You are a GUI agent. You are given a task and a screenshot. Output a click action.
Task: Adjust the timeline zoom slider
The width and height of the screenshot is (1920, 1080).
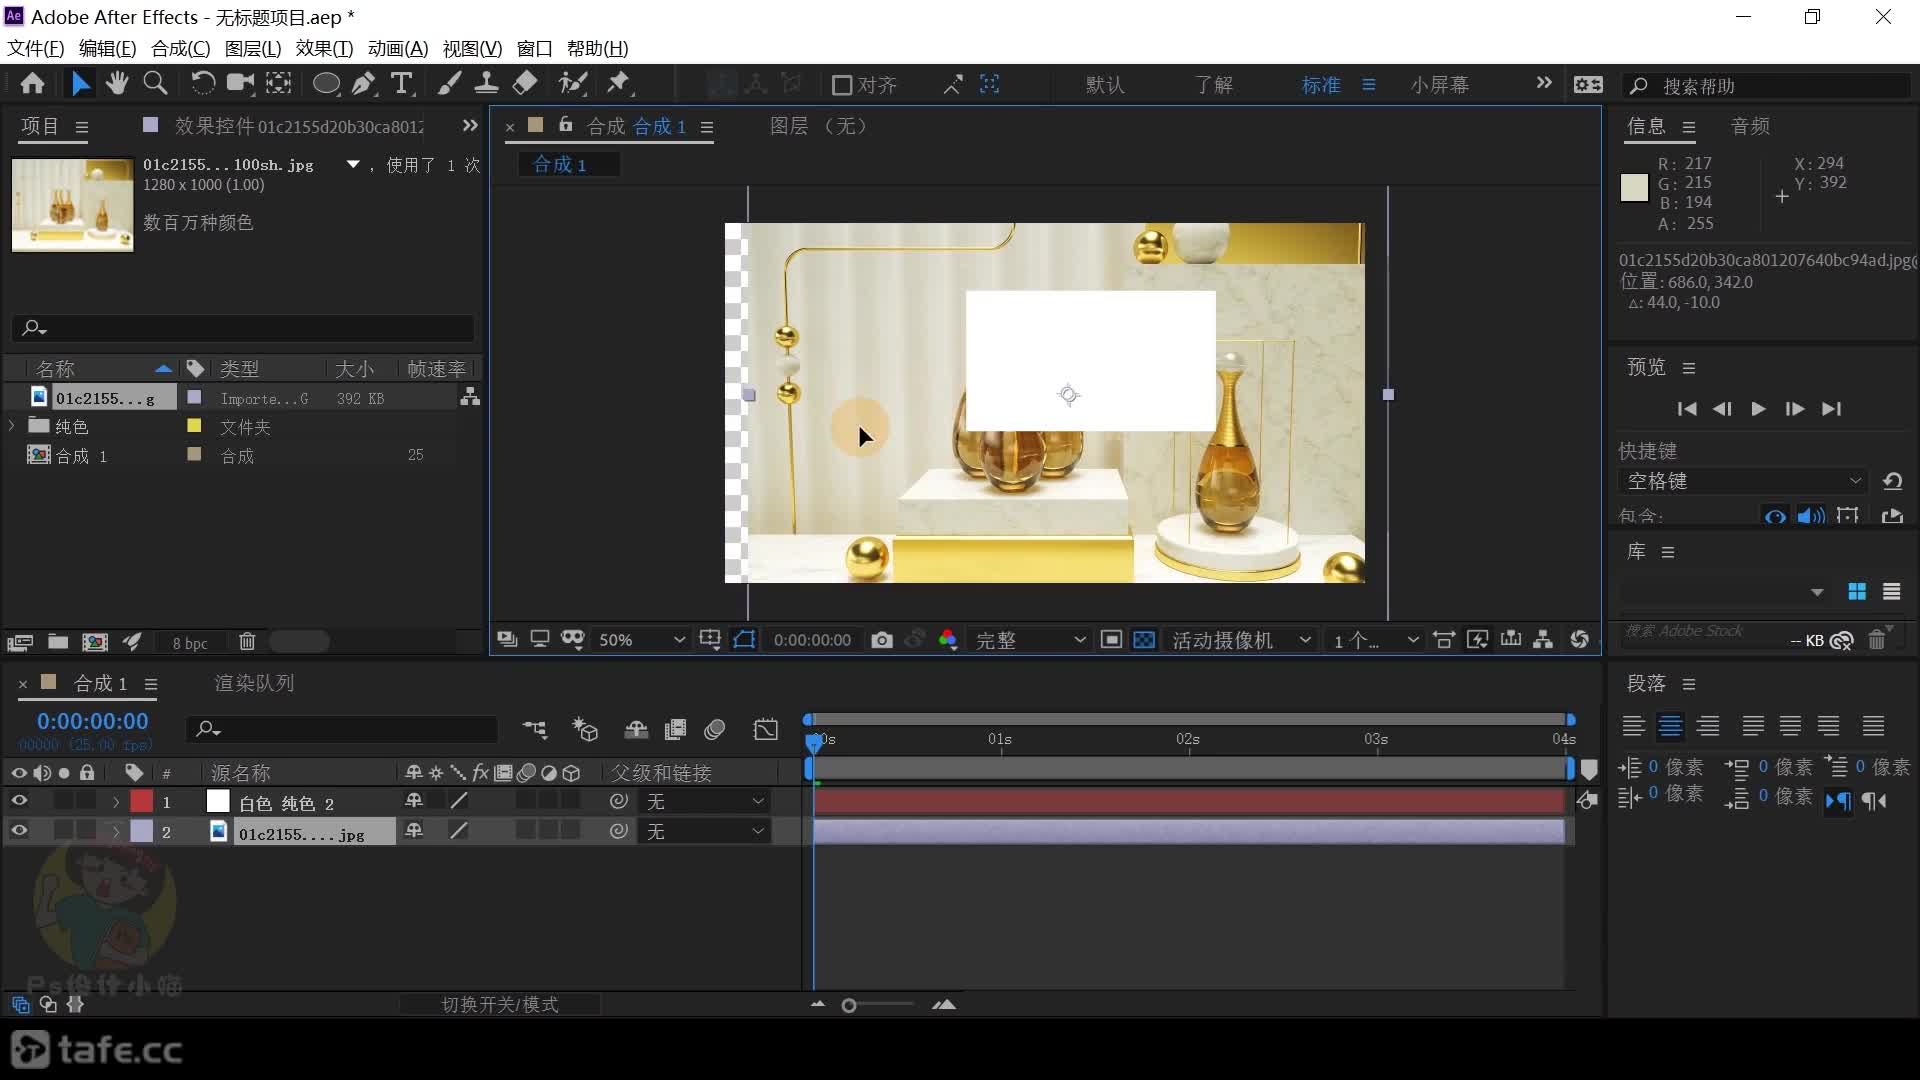(x=849, y=1005)
